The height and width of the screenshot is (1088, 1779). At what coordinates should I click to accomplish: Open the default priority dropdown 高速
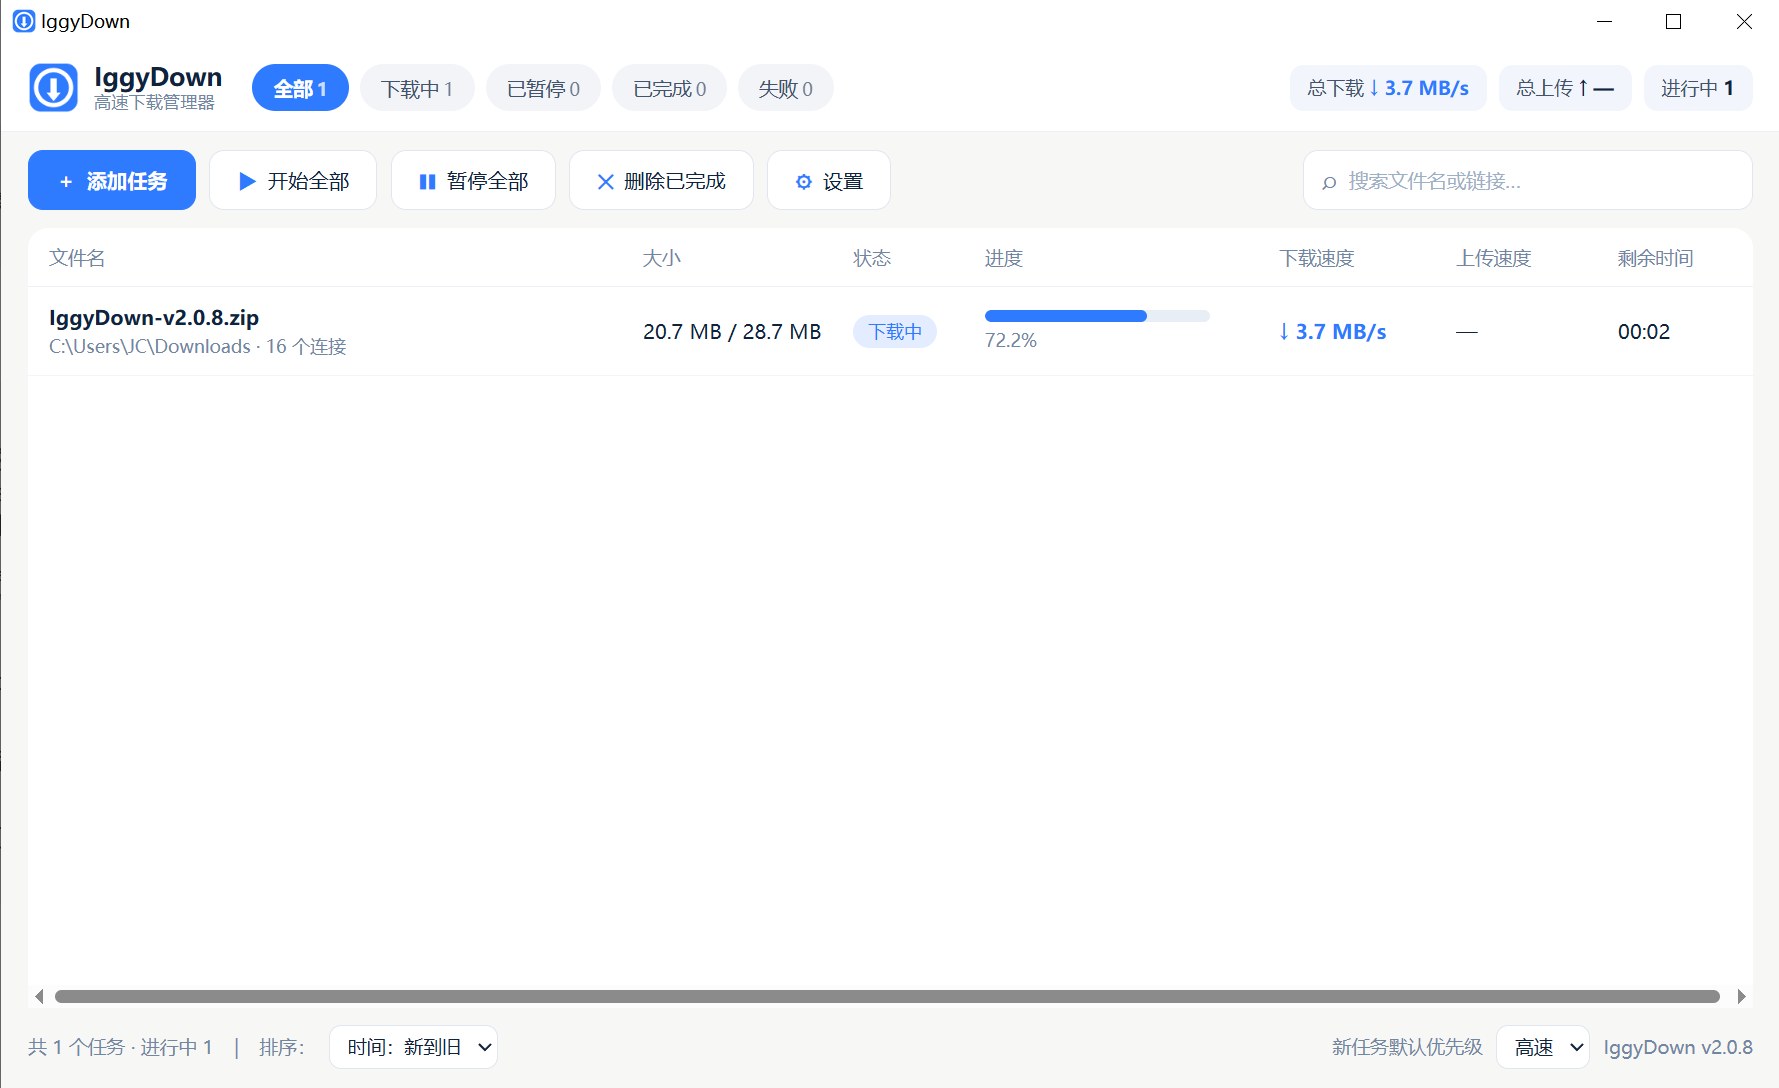click(x=1543, y=1047)
